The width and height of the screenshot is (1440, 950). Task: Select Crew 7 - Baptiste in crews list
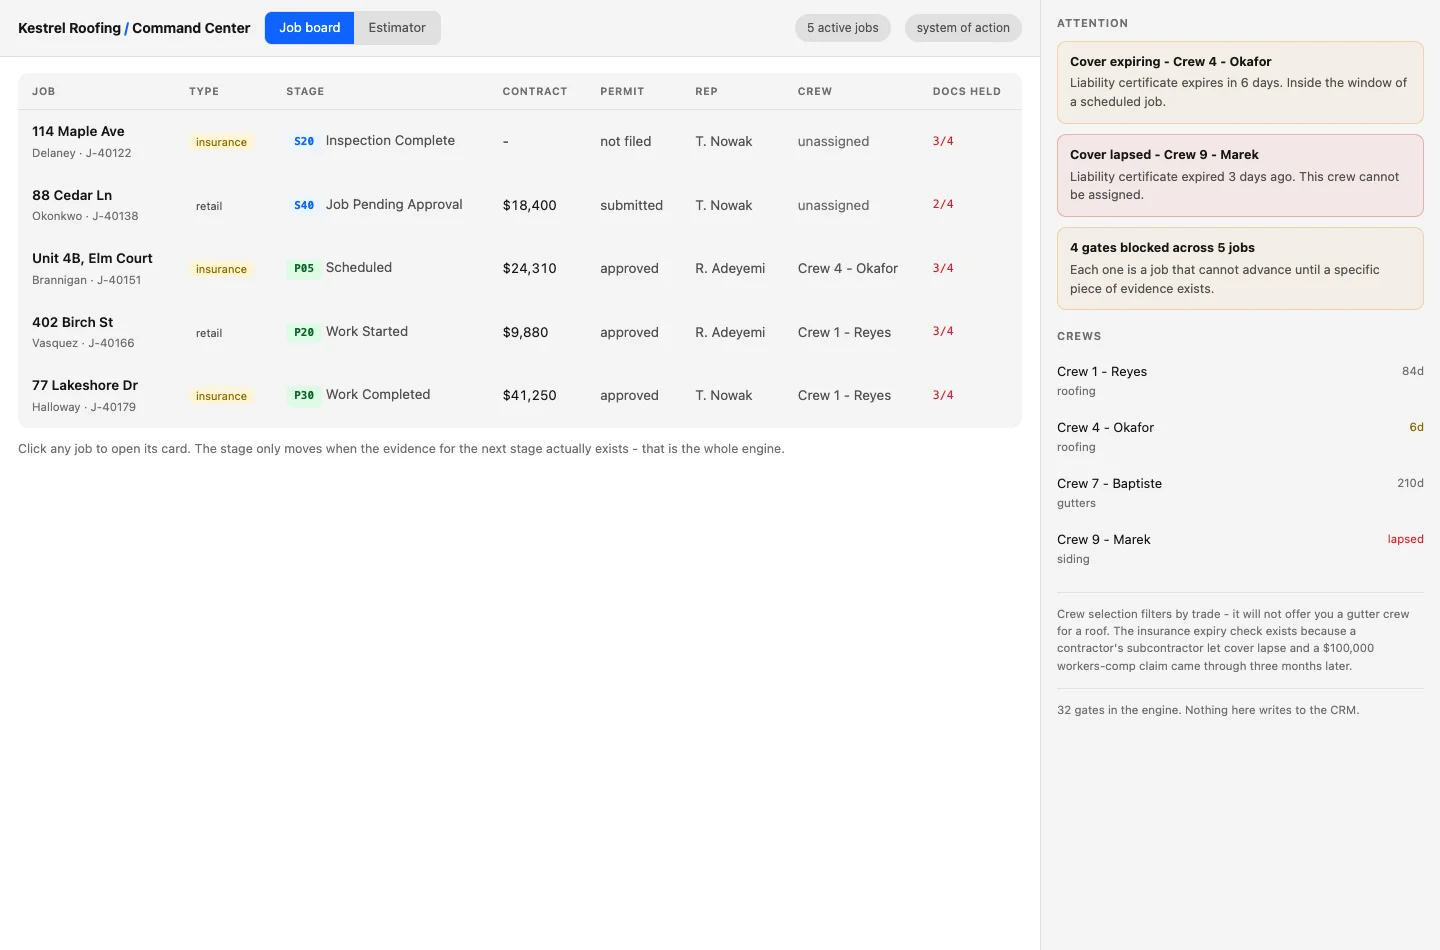tap(1240, 492)
